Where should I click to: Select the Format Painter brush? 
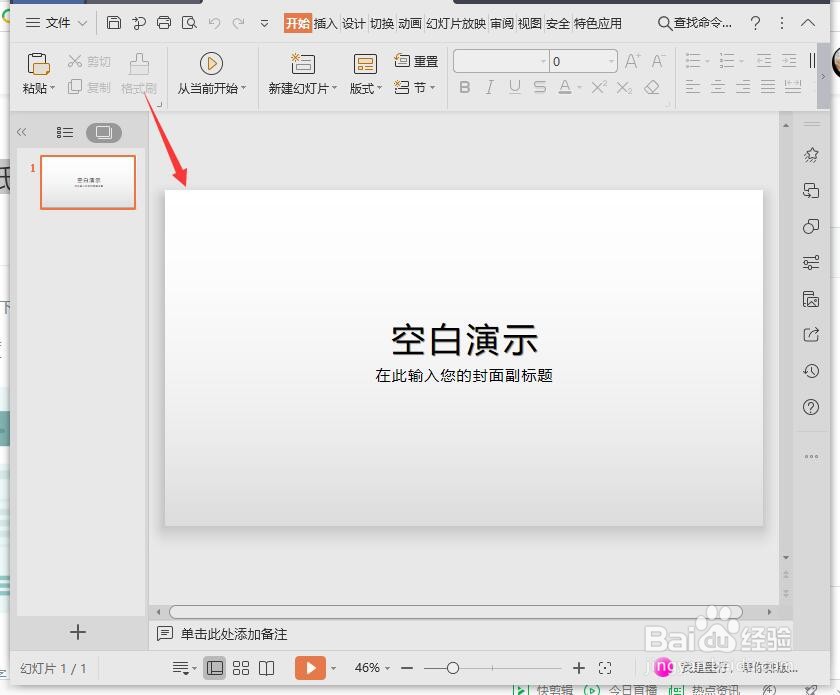139,64
